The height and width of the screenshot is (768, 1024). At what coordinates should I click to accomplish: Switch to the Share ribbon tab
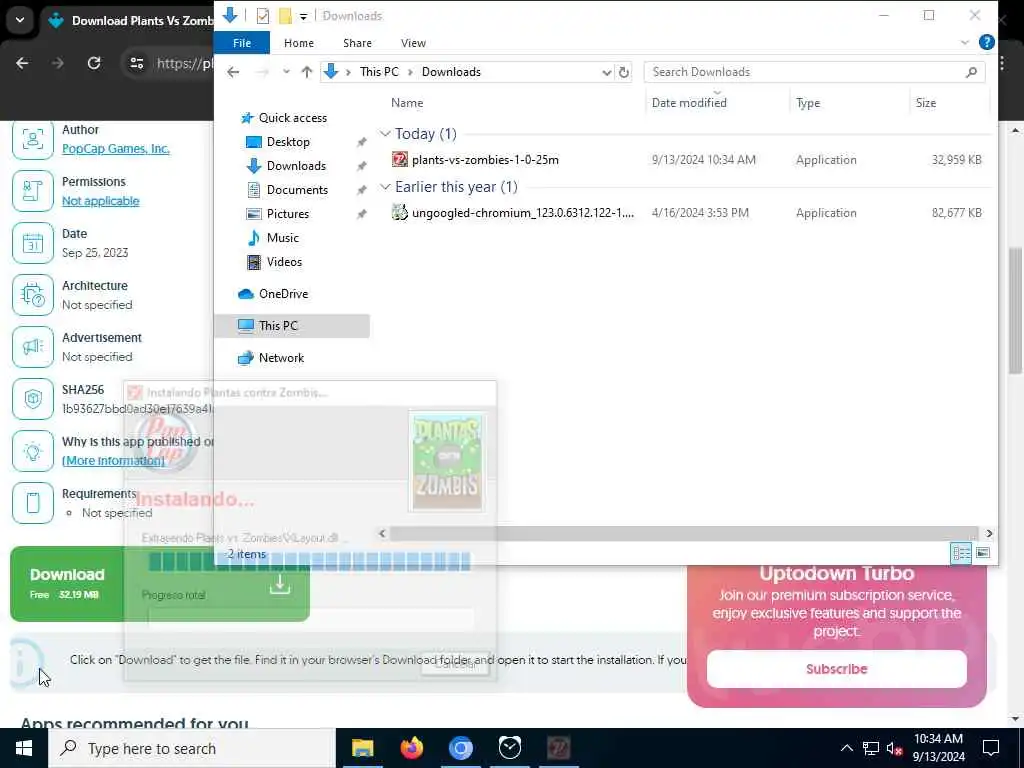click(357, 43)
